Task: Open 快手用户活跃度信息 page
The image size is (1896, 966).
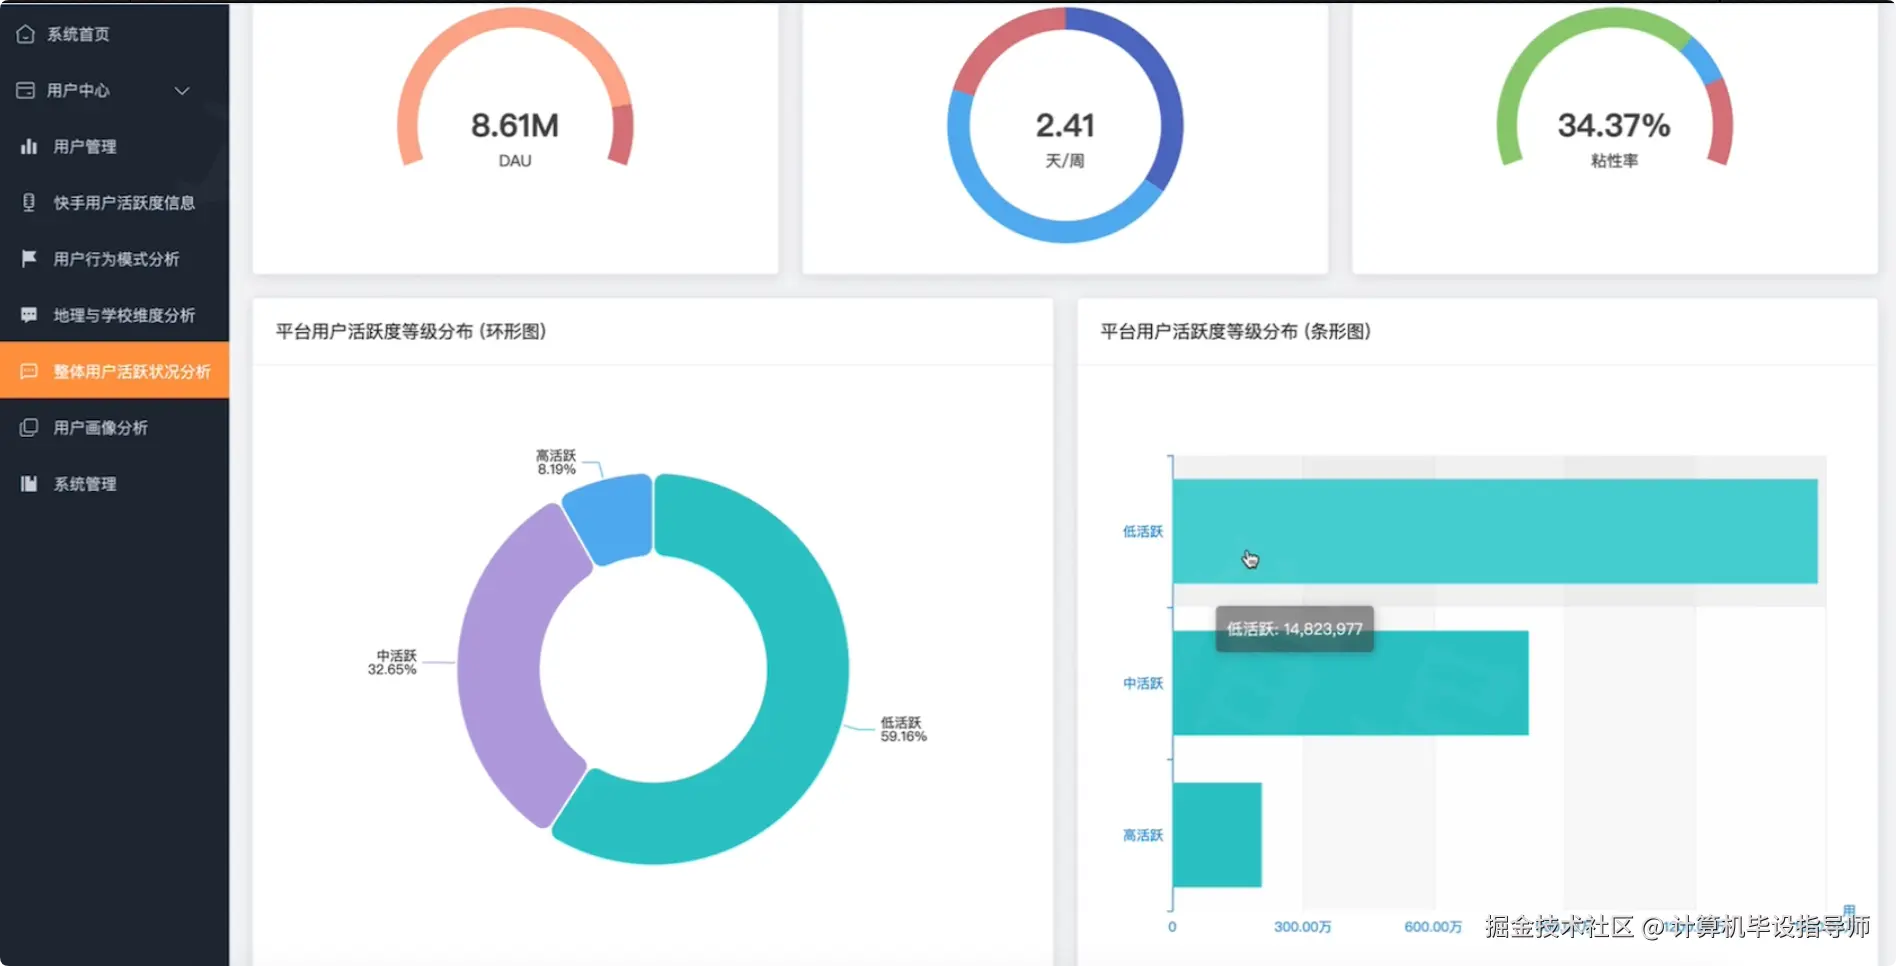Action: (114, 202)
